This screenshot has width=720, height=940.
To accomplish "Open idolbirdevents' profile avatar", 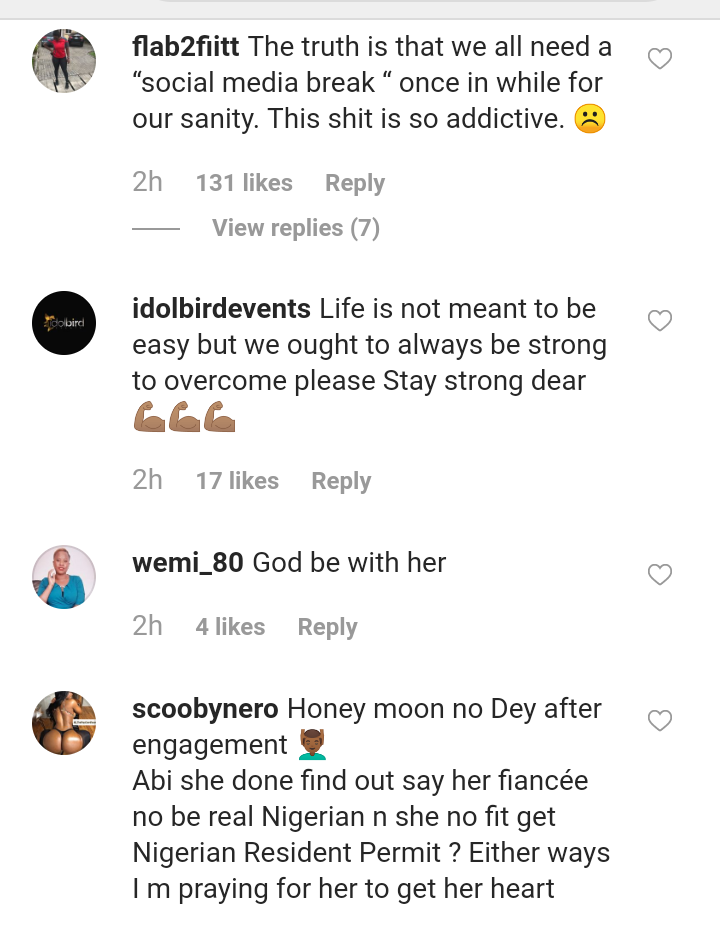I will [64, 322].
